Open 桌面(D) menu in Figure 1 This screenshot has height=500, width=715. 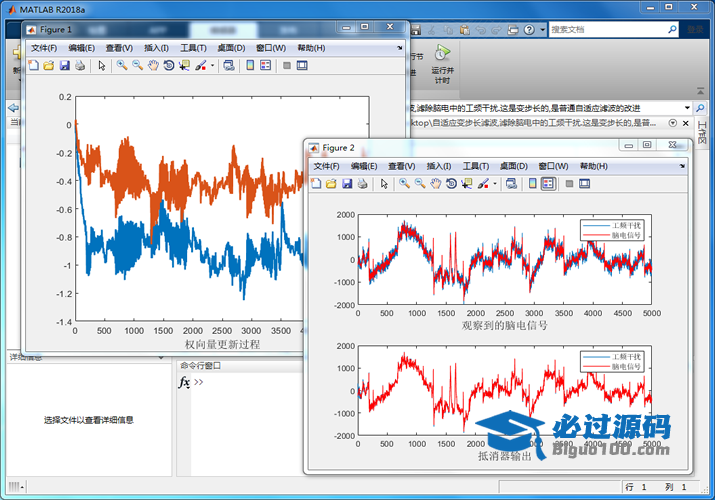tap(231, 48)
